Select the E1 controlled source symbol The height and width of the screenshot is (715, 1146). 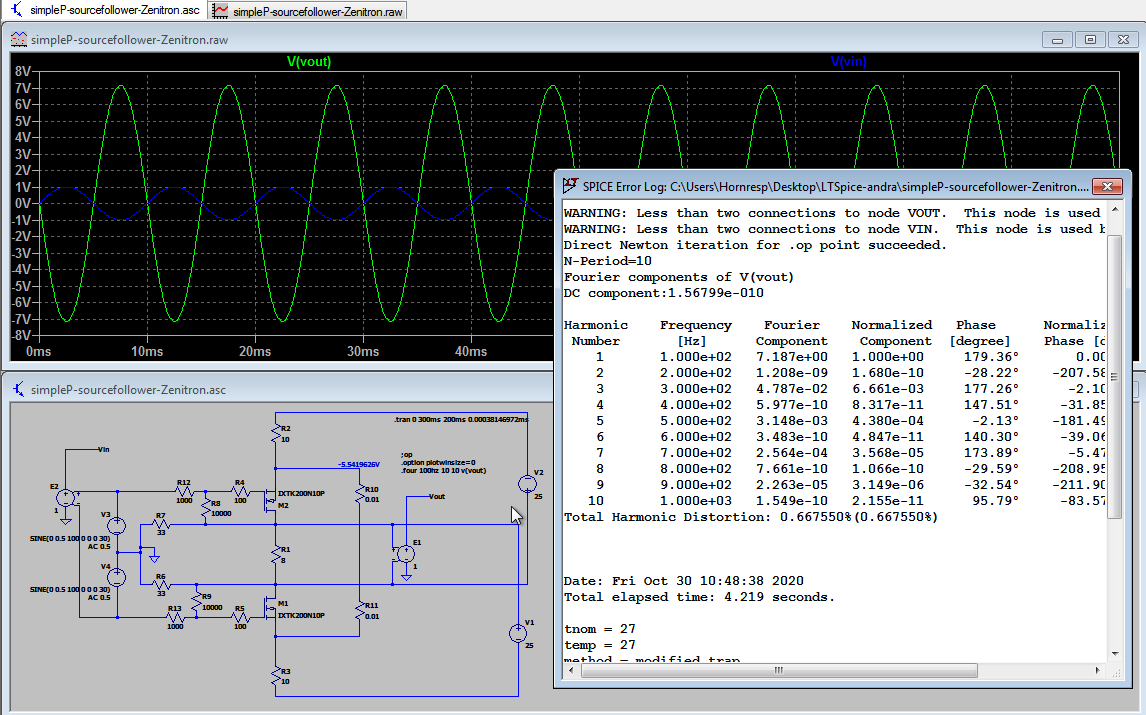tap(404, 554)
